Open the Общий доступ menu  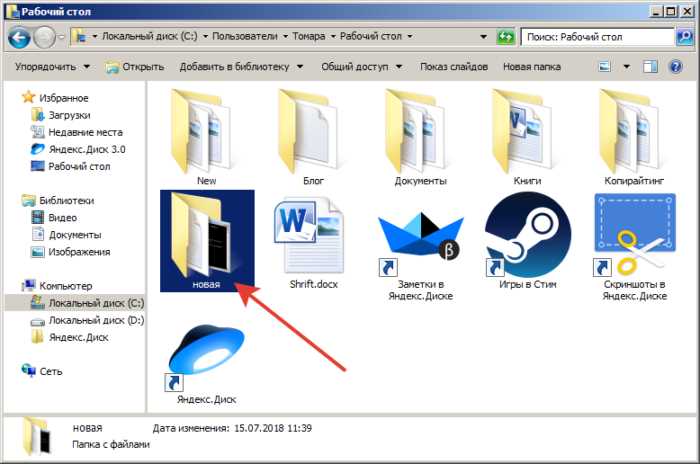click(x=362, y=67)
